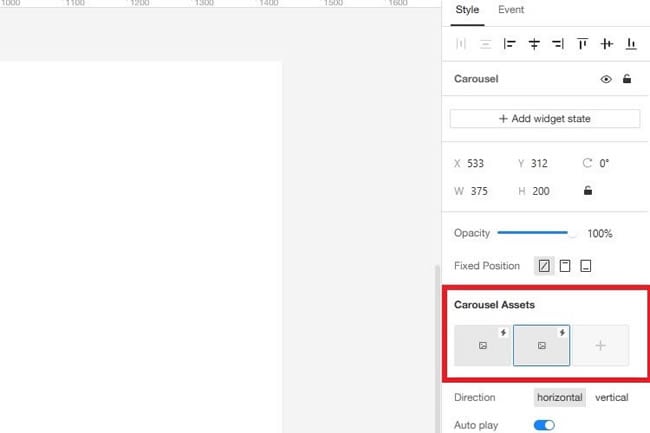Click the opacity 100% value
The image size is (650, 433).
click(600, 234)
